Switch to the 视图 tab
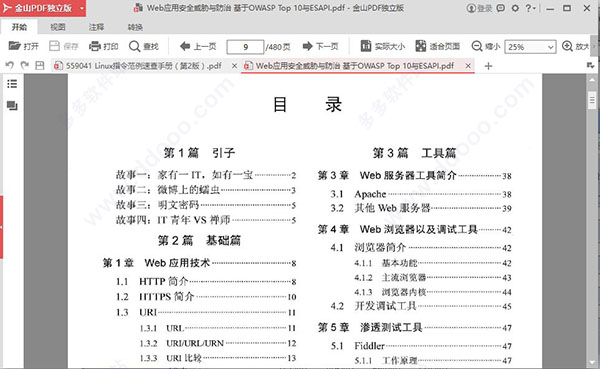 pyautogui.click(x=58, y=27)
